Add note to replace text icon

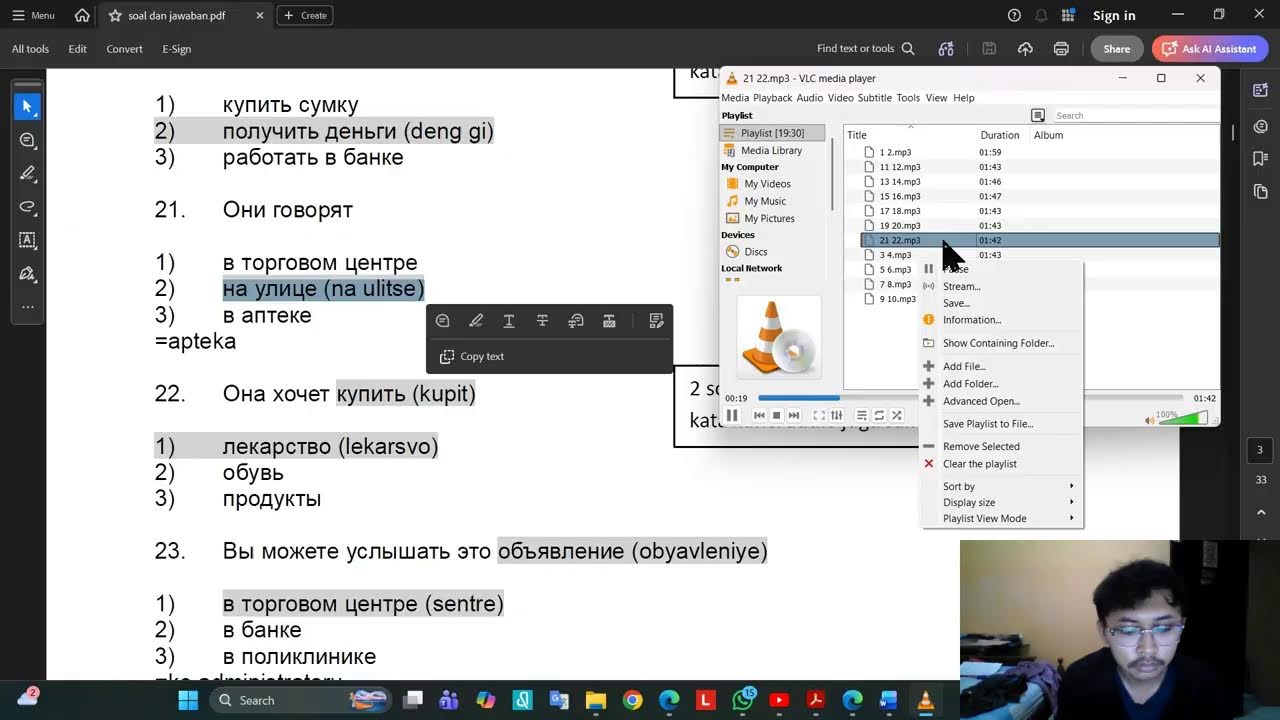click(x=576, y=321)
